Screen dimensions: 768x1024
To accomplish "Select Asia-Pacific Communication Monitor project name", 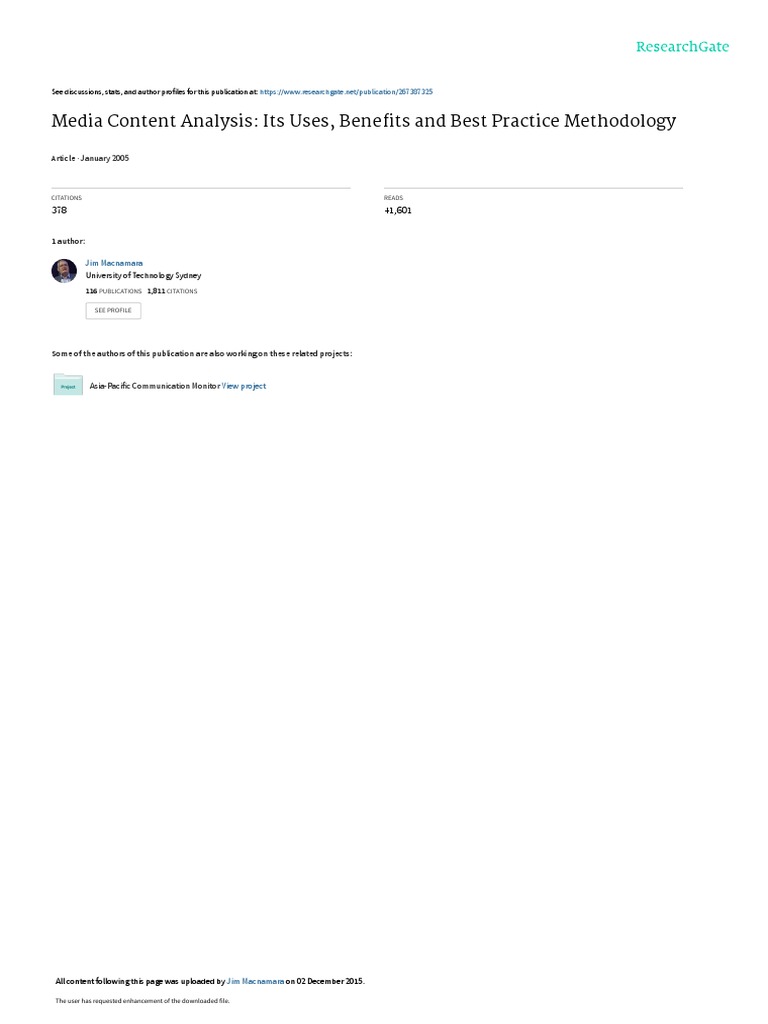I will 155,386.
